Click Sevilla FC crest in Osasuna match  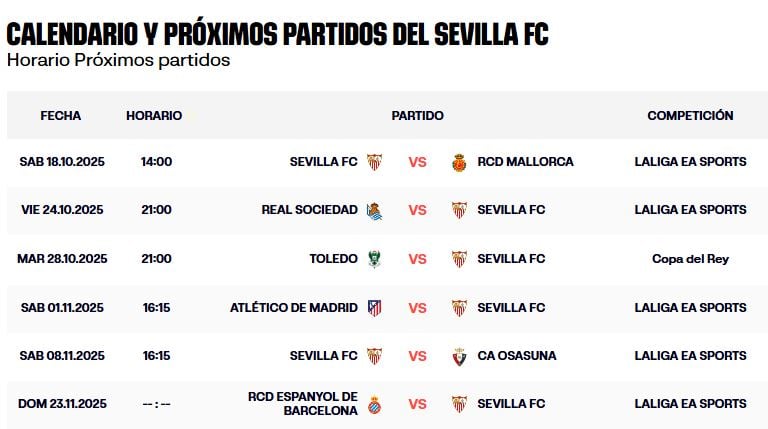coord(374,356)
